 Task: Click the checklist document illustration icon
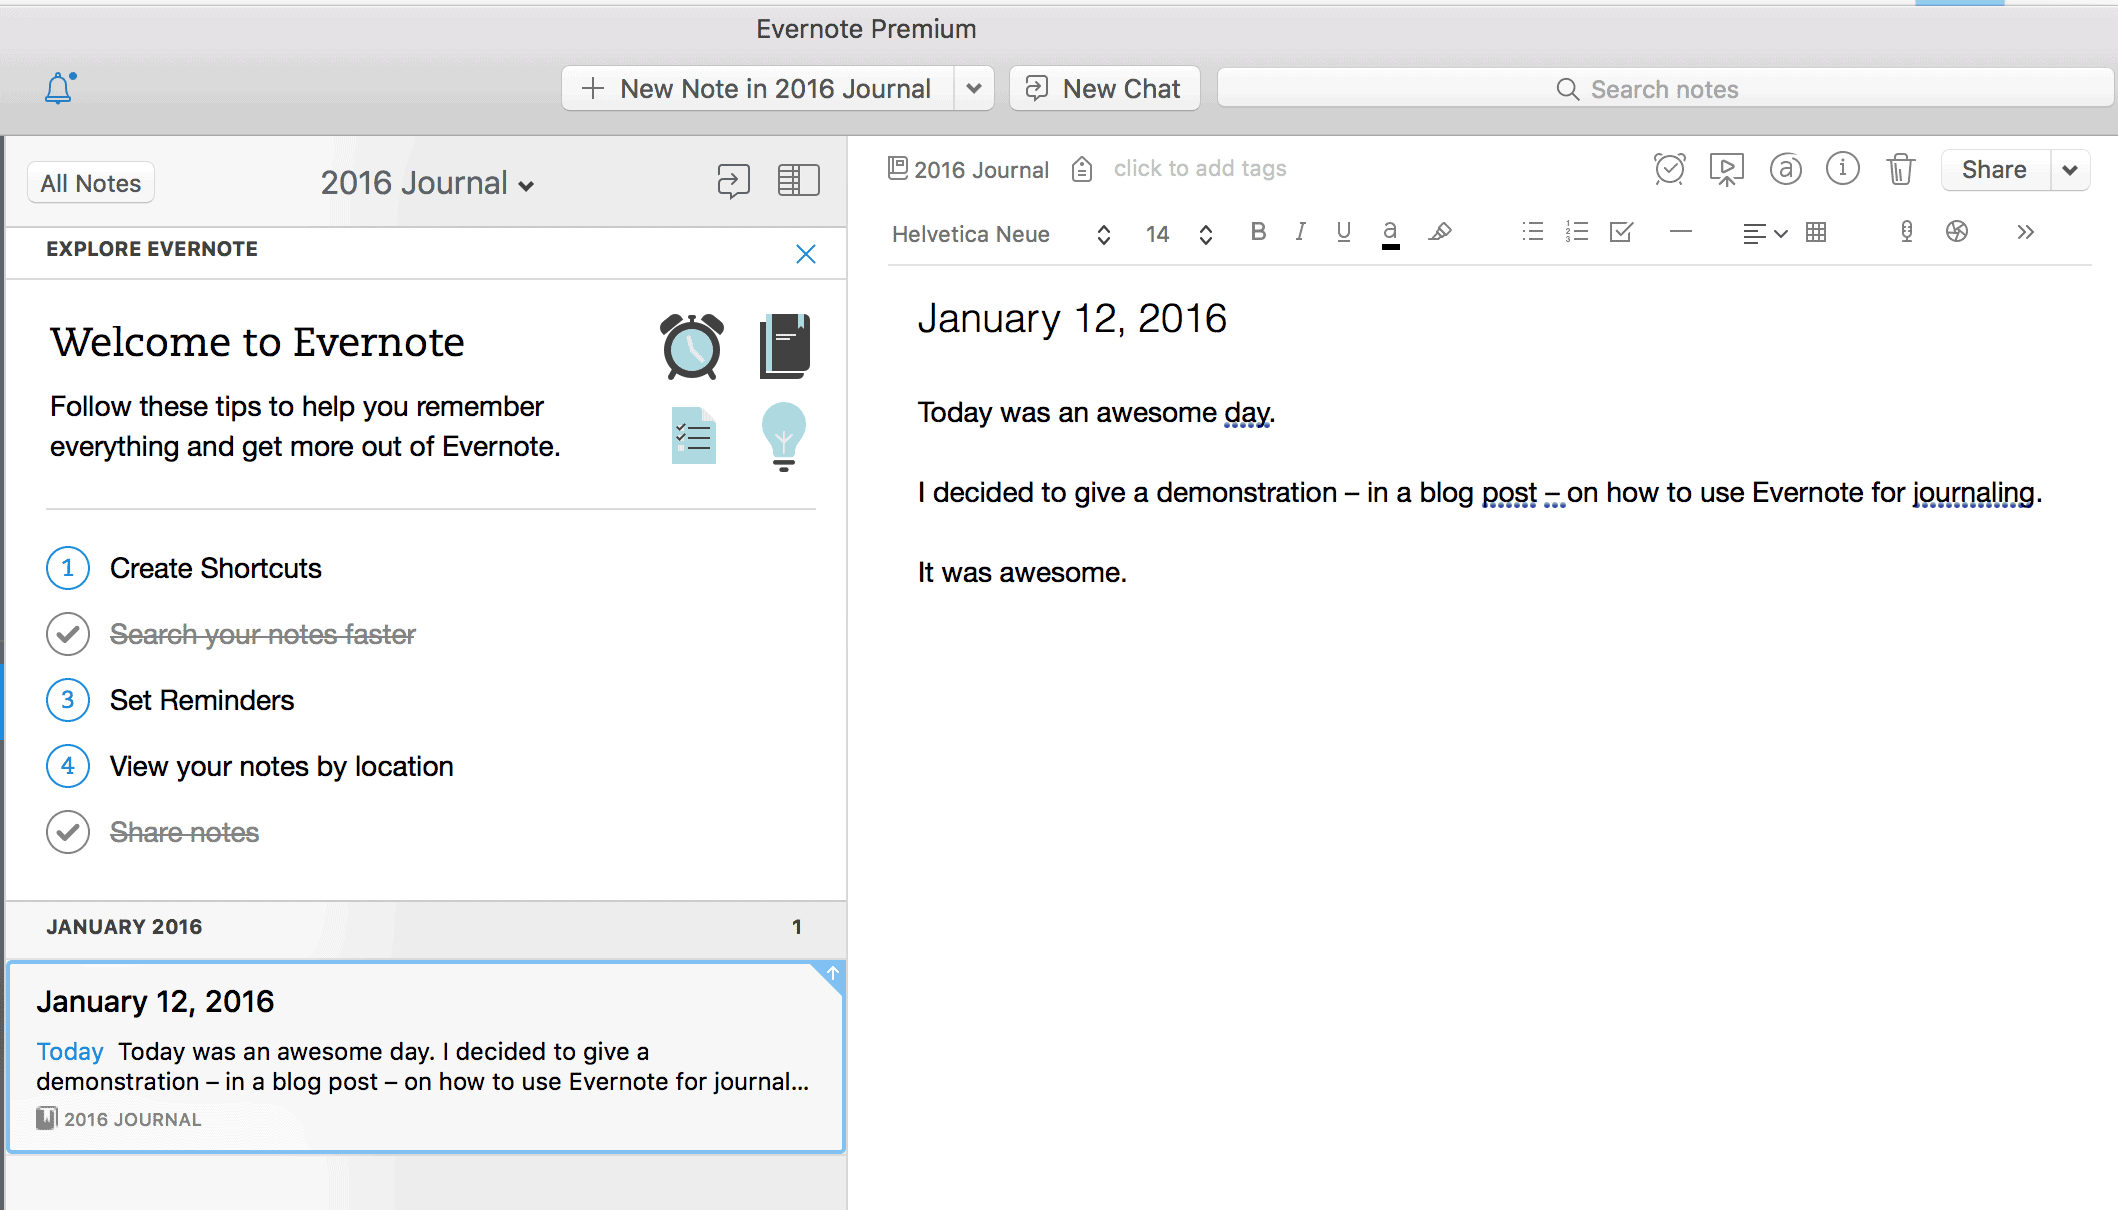tap(694, 436)
